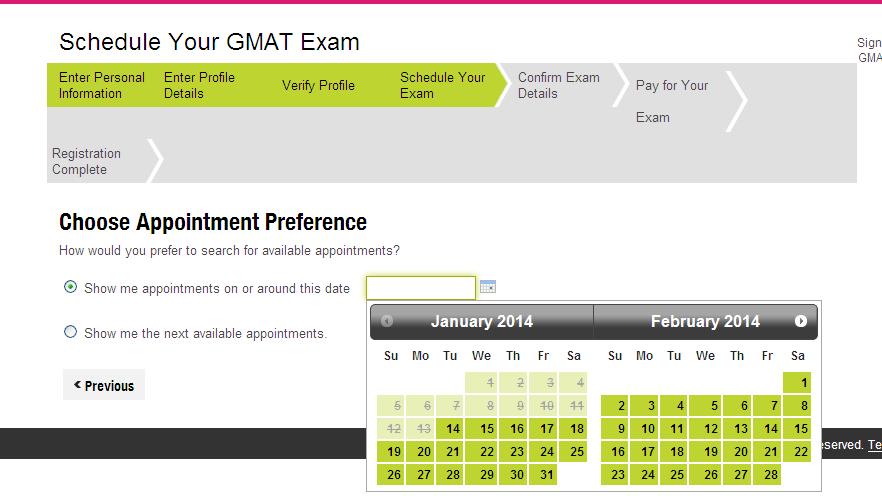
Task: Select the 'Schedule Your Exam' step
Action: tap(442, 85)
